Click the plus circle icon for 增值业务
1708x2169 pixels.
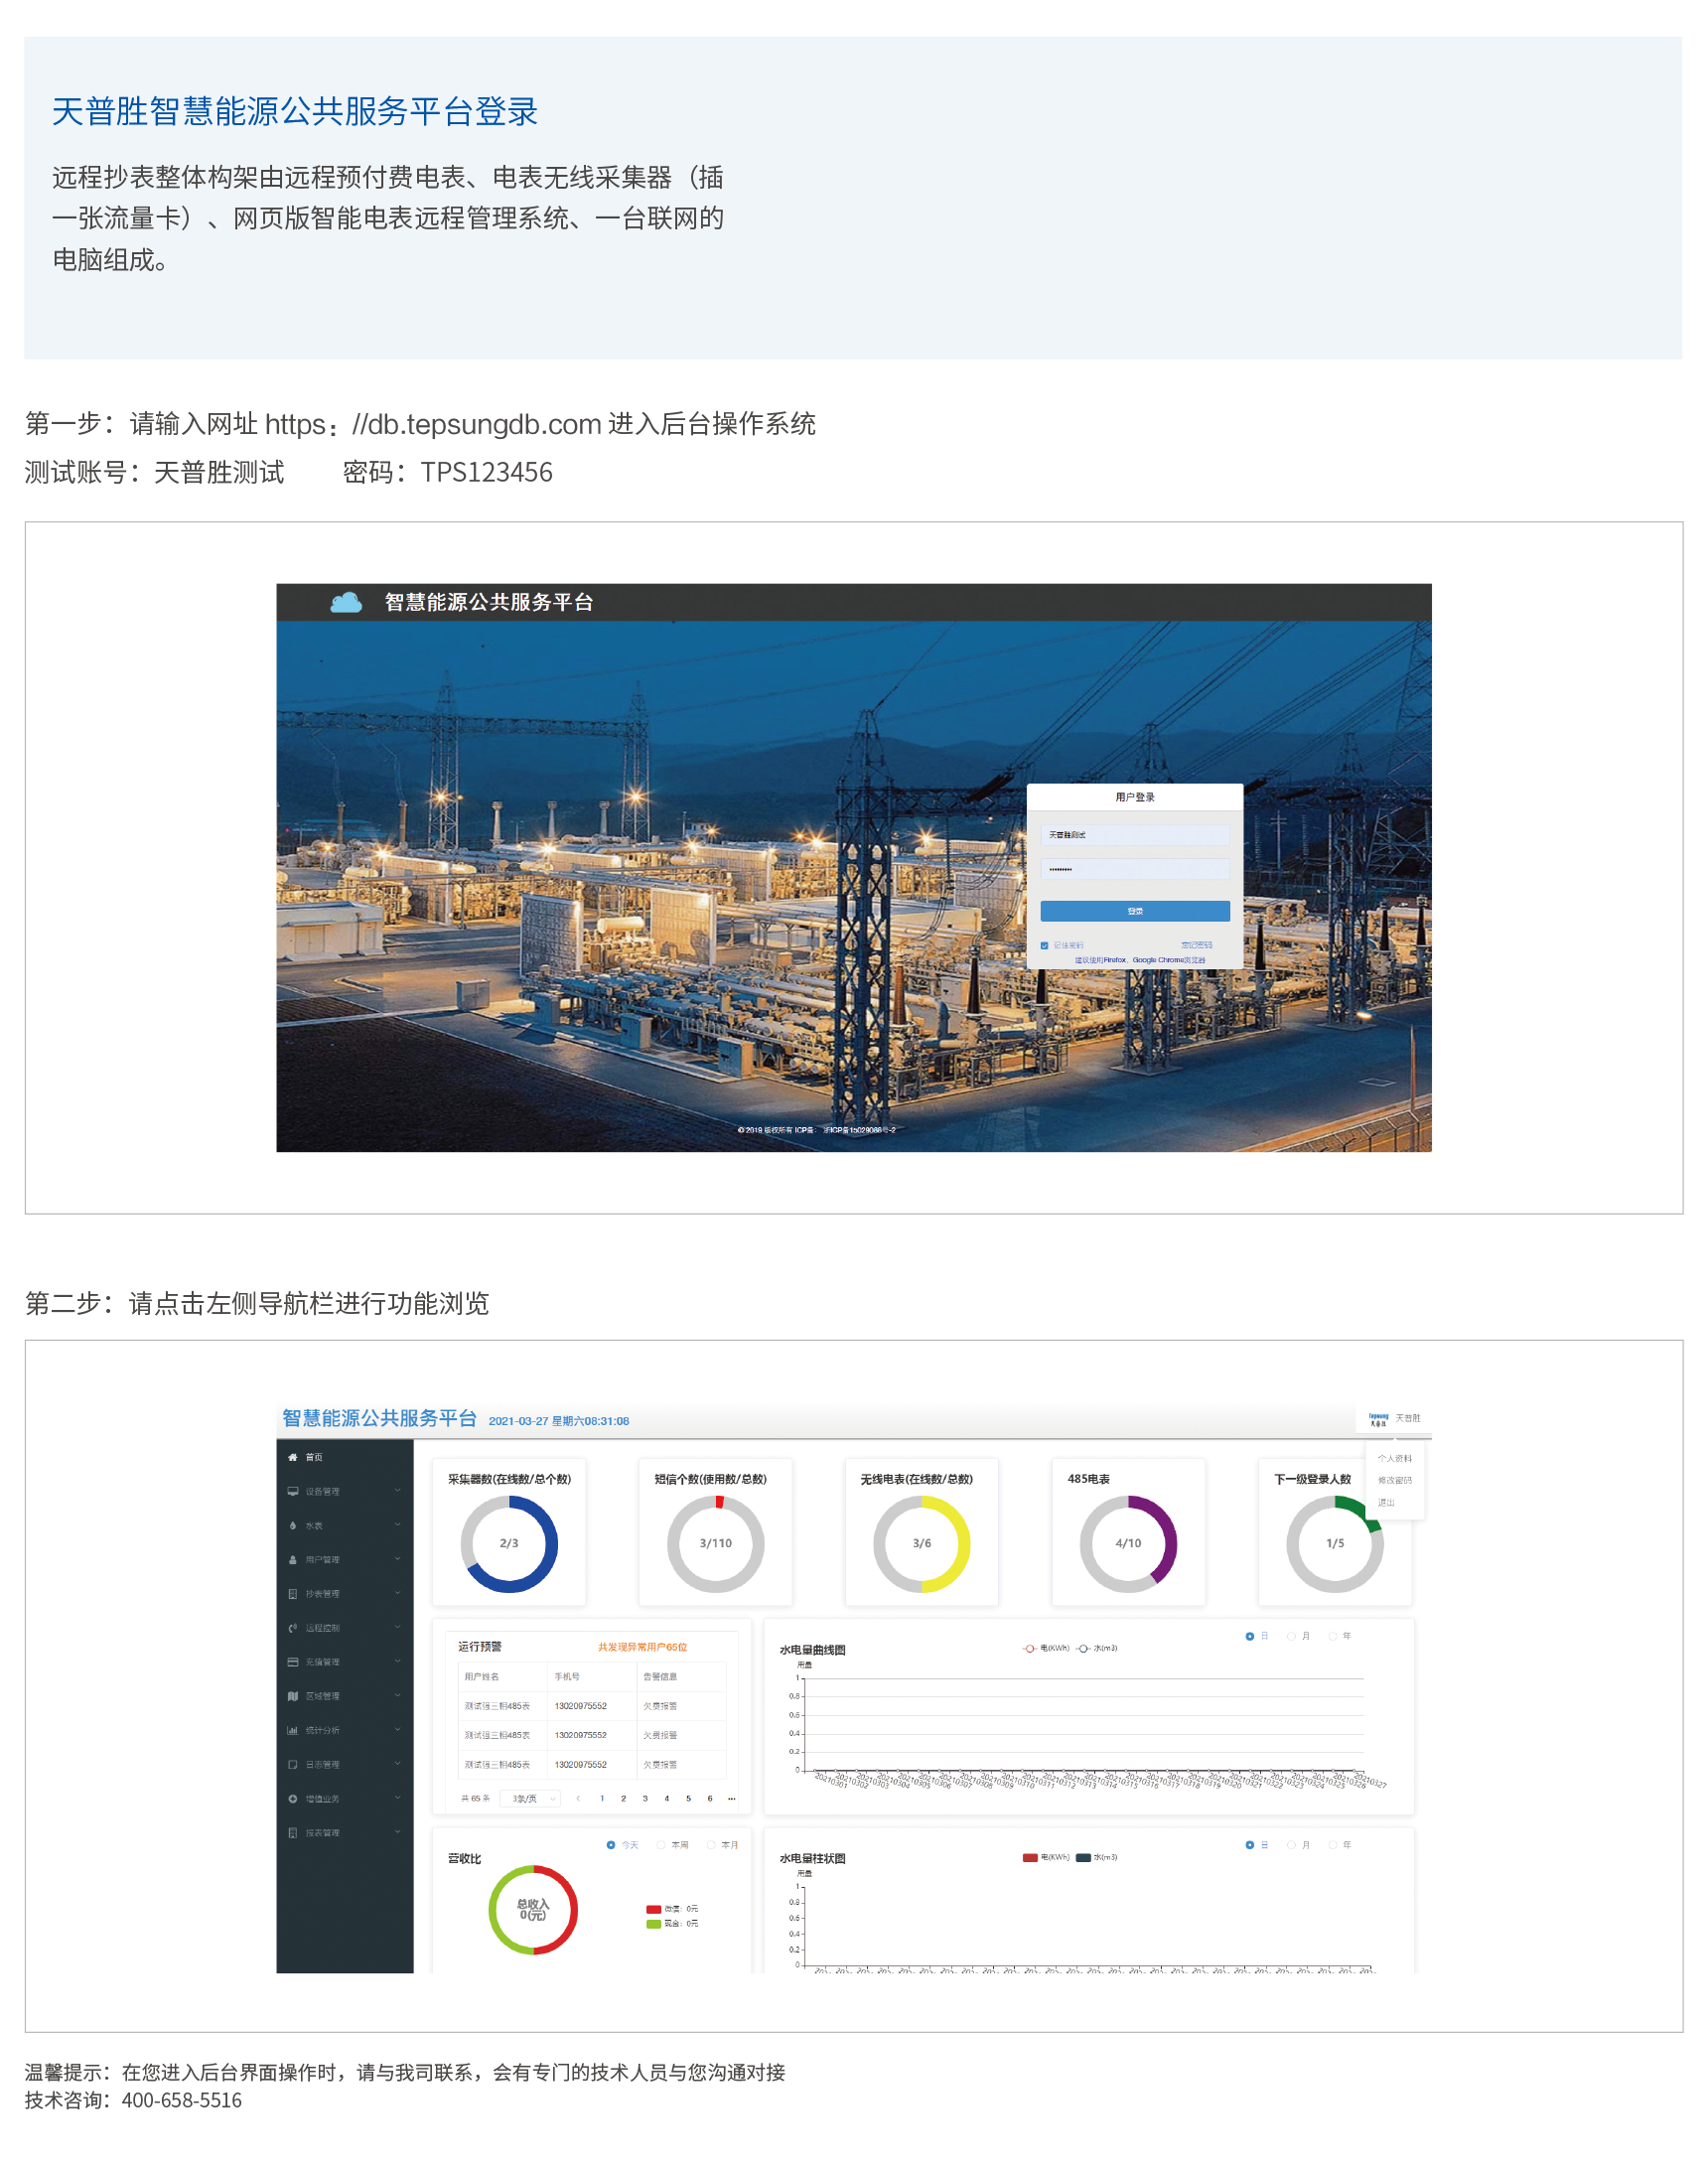pyautogui.click(x=293, y=1798)
